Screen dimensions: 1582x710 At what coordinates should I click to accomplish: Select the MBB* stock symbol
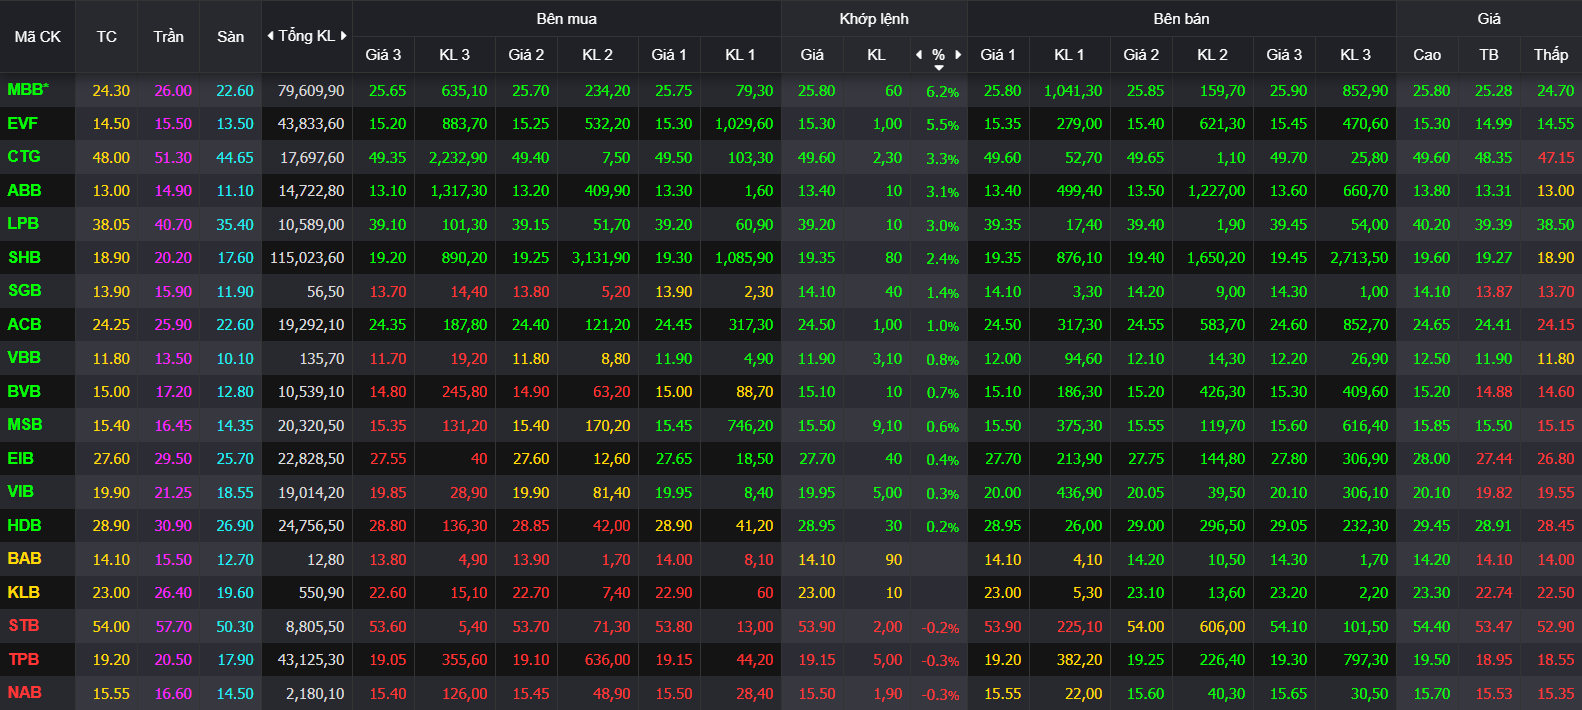click(x=28, y=90)
